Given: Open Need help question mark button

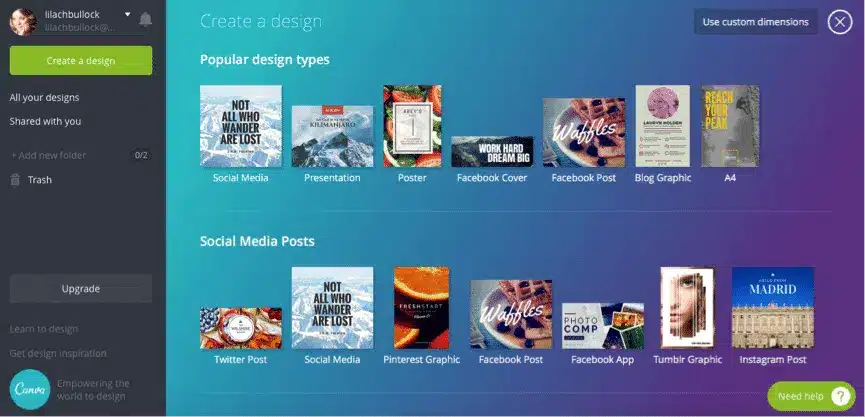Looking at the screenshot, I should click(x=840, y=396).
